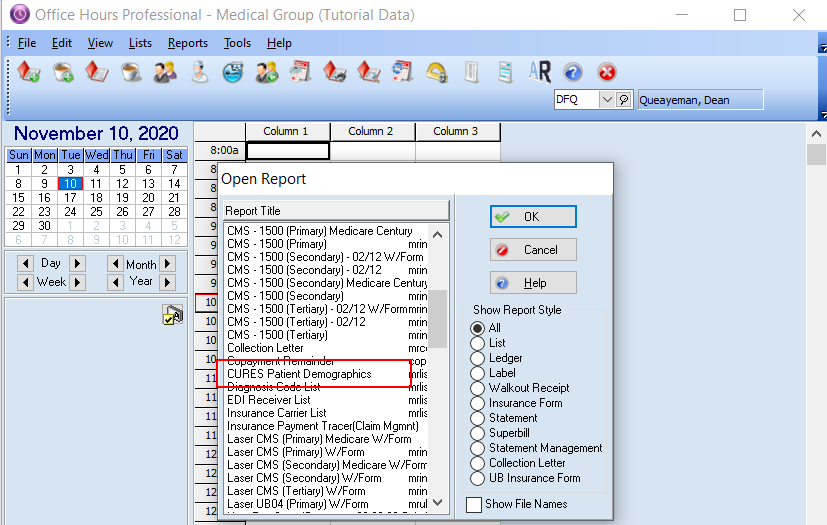
Task: Click the red book with magnifier icon
Action: pos(369,72)
